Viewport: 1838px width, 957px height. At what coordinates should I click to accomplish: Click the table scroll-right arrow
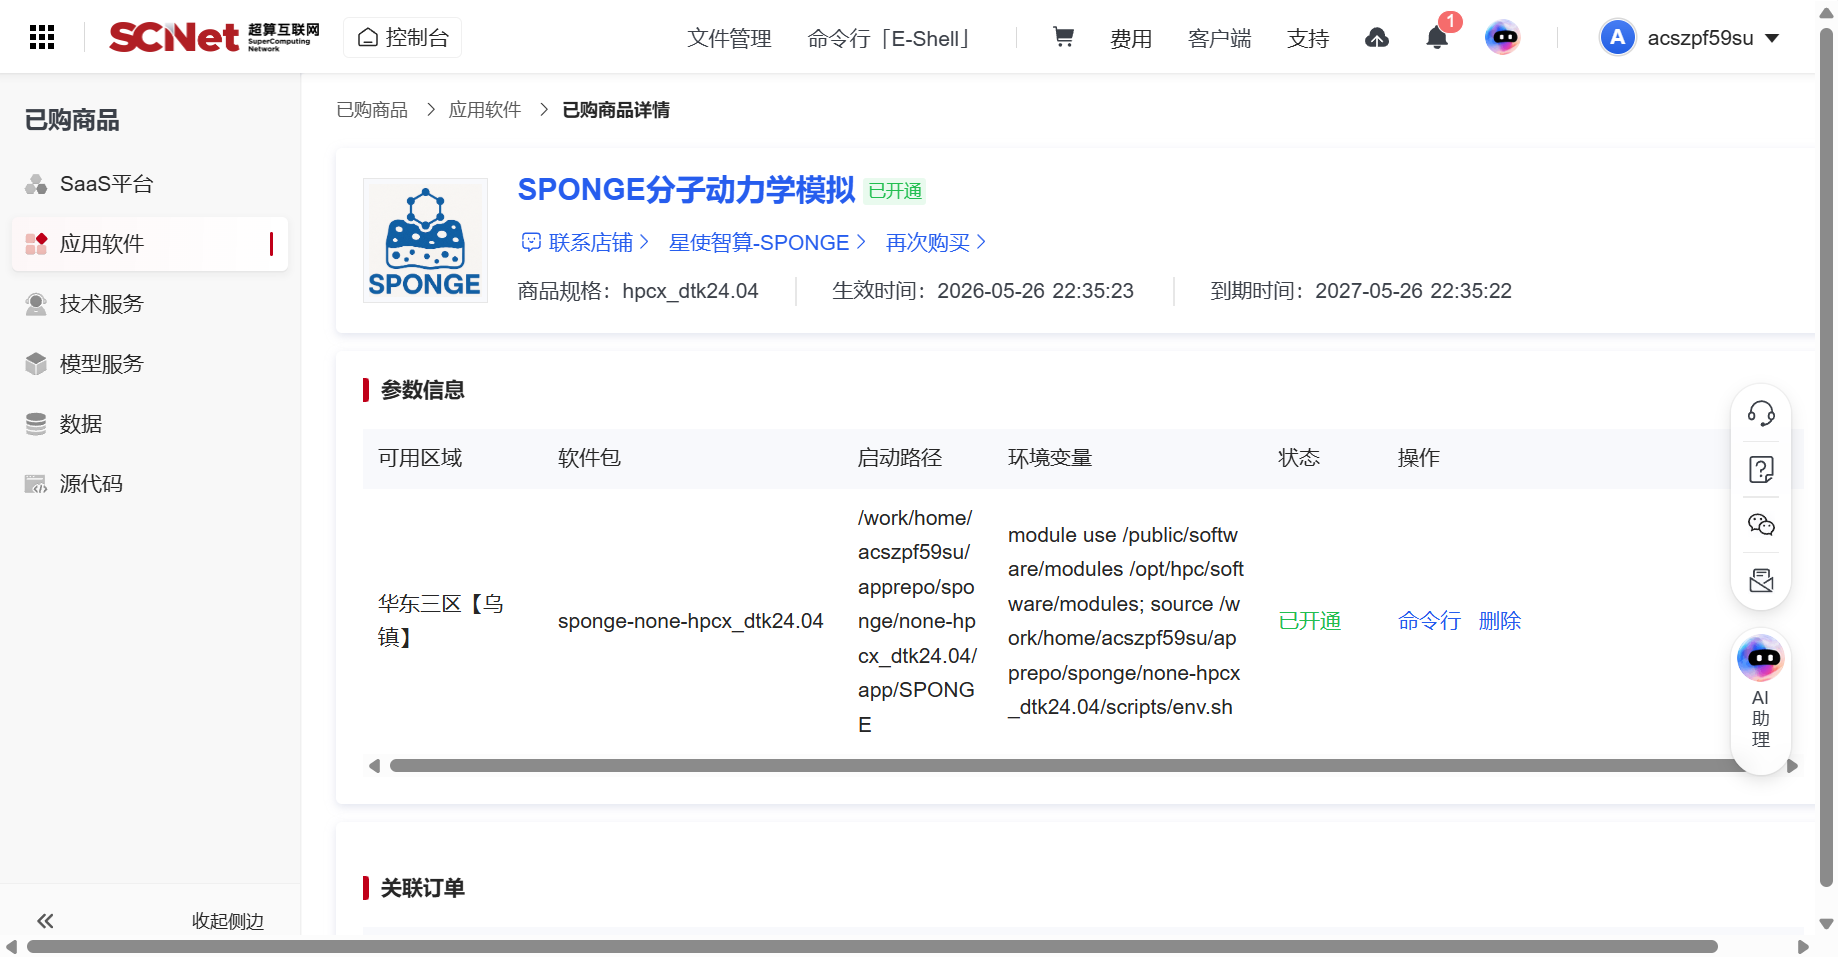[1792, 766]
